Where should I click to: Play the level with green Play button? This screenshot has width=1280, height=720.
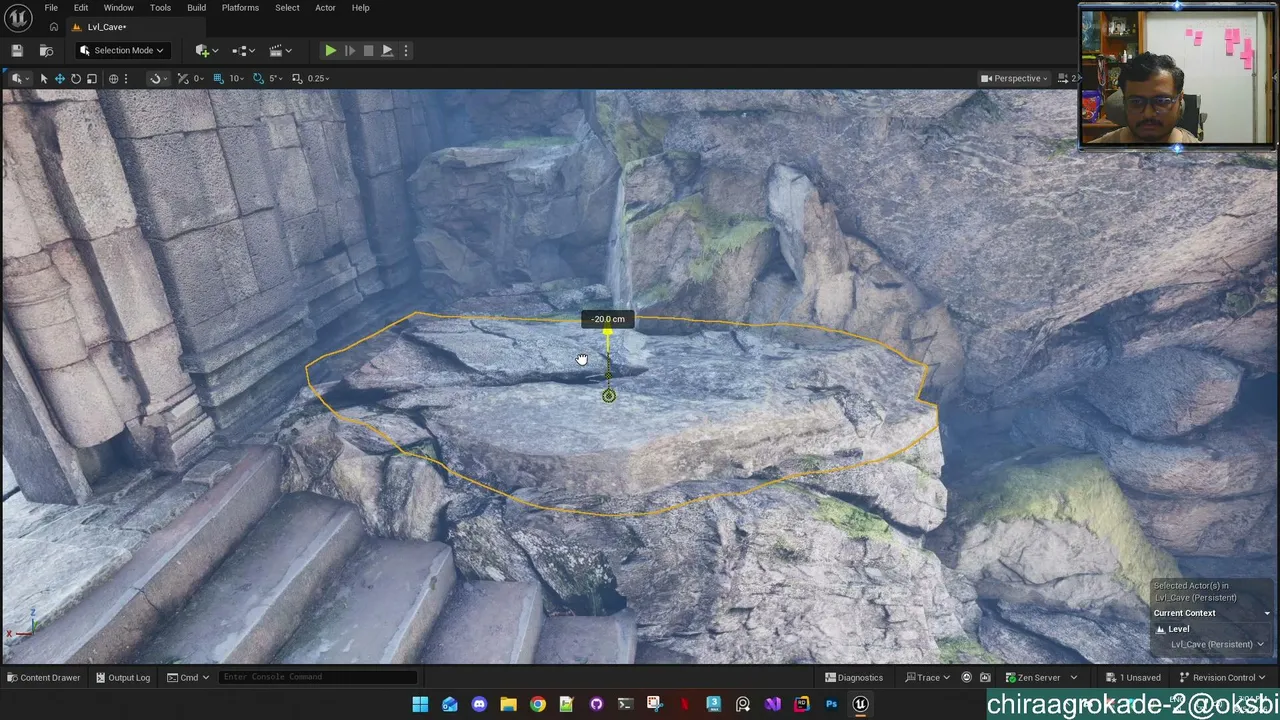[x=330, y=50]
